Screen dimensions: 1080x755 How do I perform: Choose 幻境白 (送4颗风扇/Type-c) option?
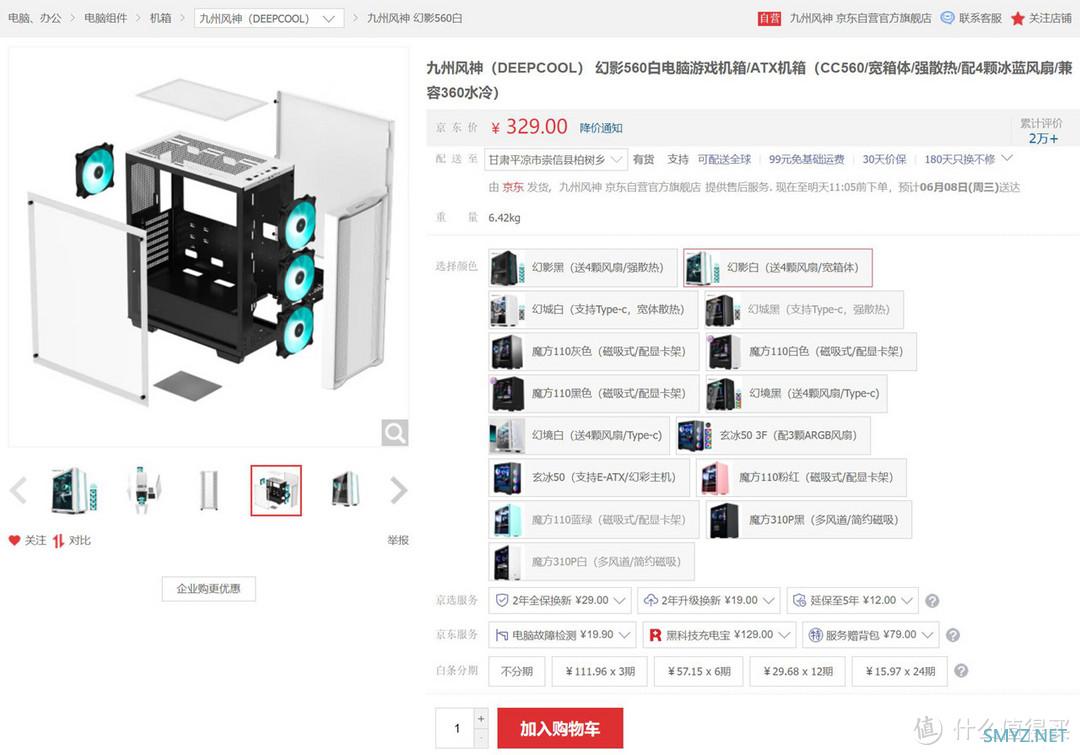(x=579, y=435)
